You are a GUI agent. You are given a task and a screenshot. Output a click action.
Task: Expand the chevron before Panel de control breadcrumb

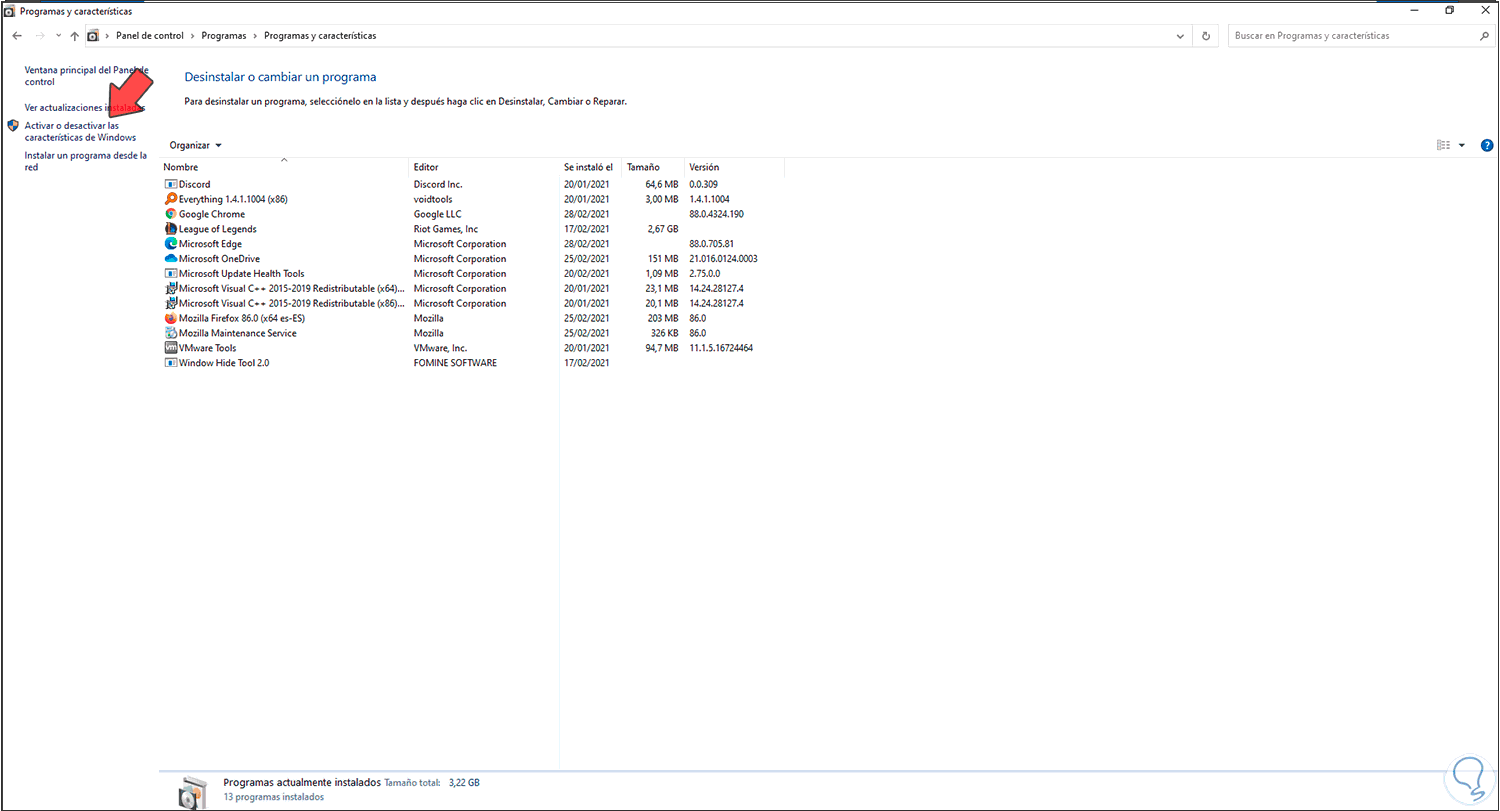(107, 36)
